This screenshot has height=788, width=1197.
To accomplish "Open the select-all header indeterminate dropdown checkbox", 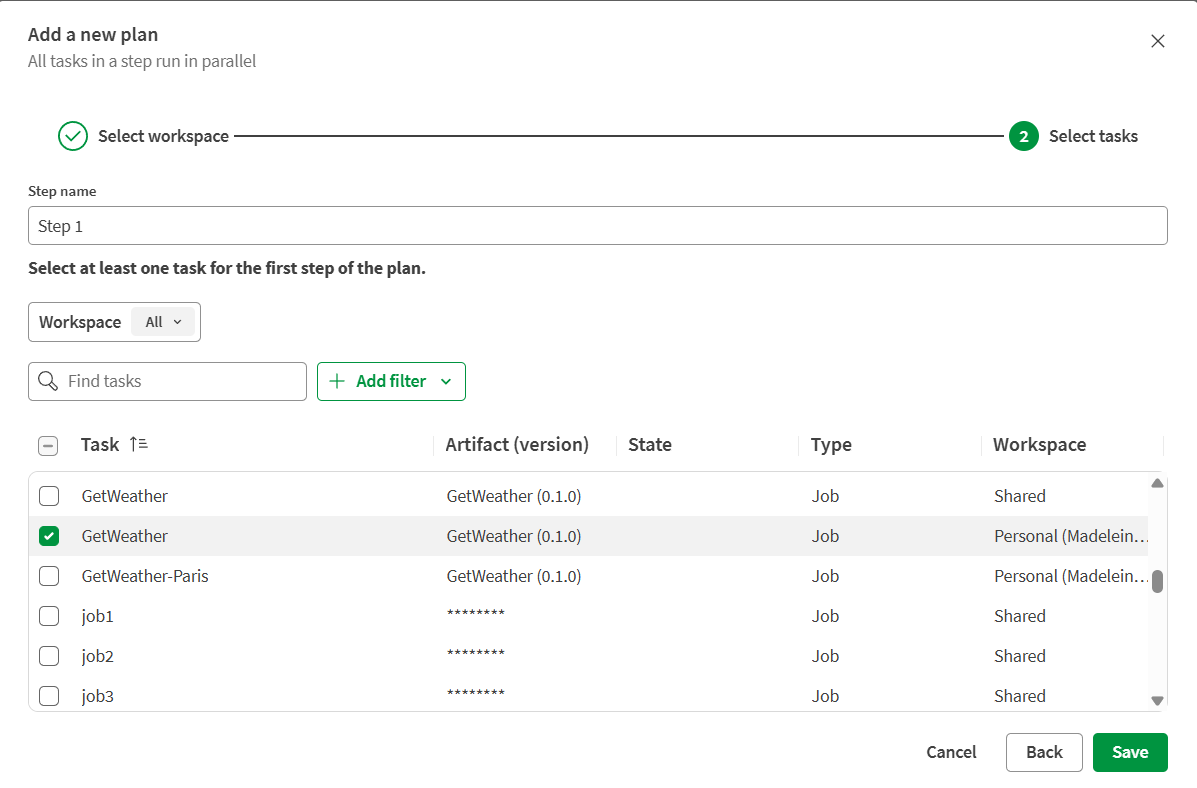I will coord(48,445).
